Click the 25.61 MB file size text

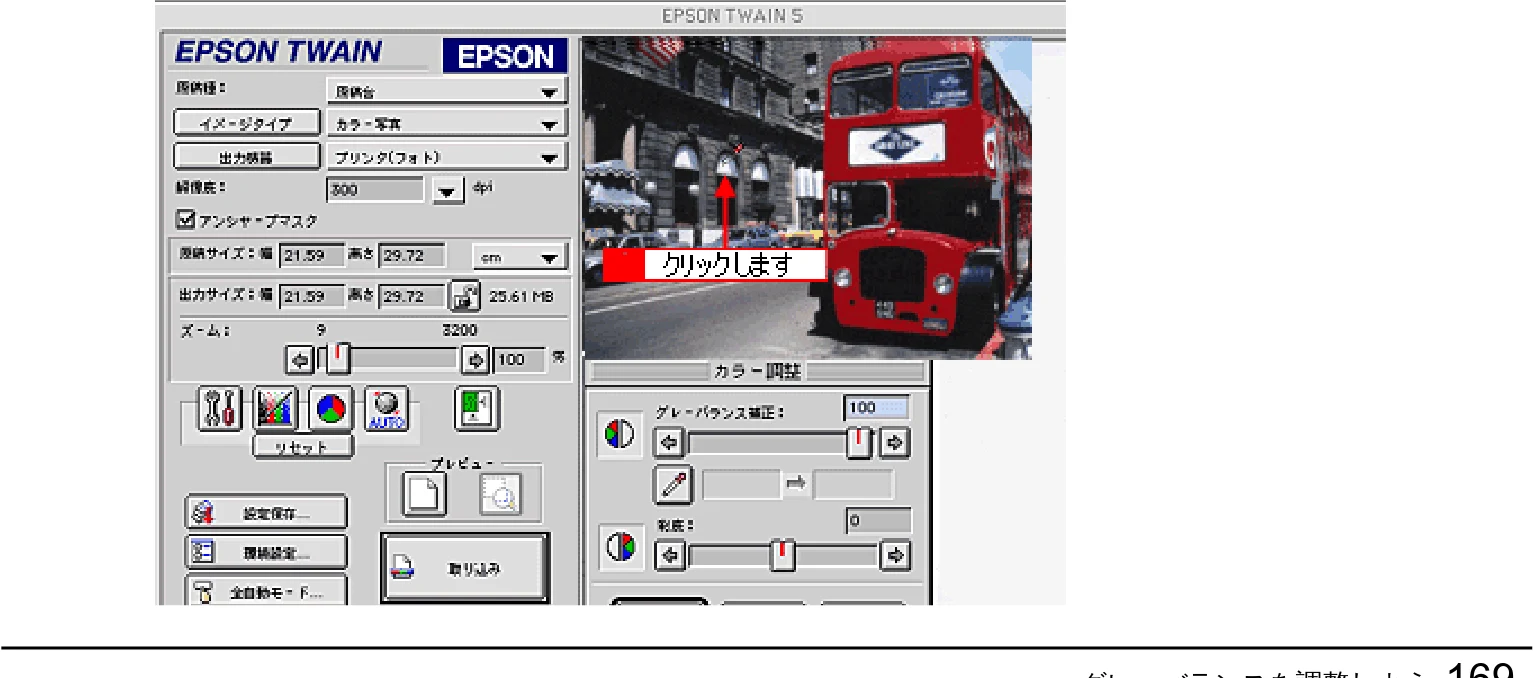(x=521, y=297)
